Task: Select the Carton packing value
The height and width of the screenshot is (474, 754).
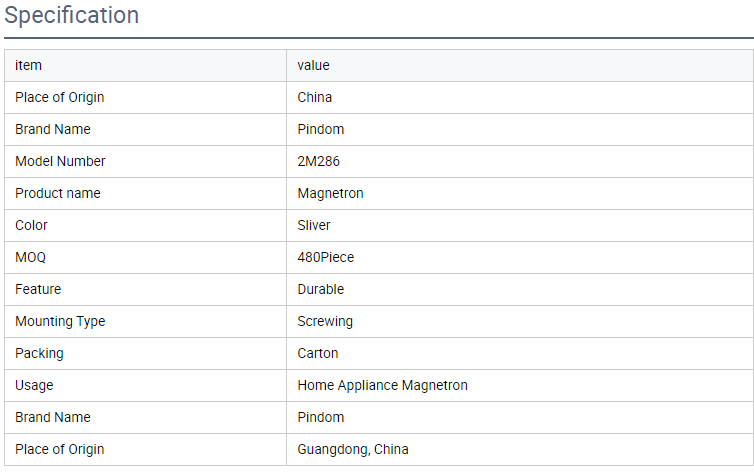Action: 318,353
